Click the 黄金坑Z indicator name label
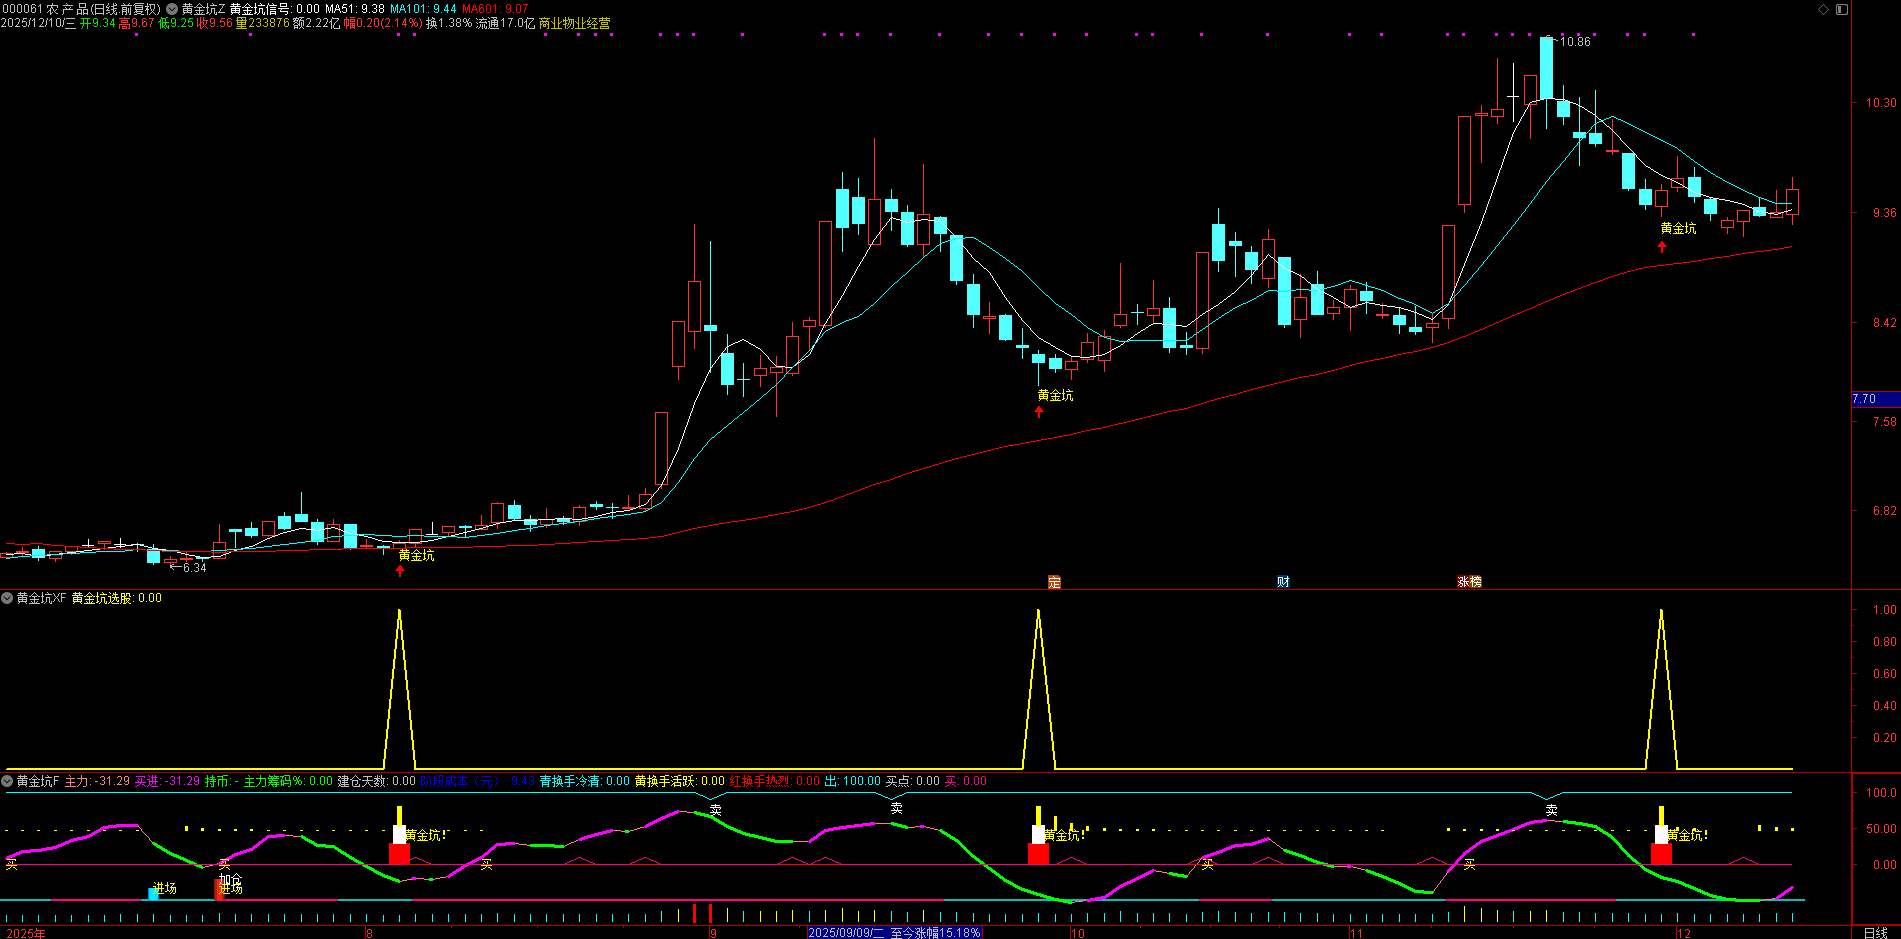The image size is (1901, 939). point(203,9)
